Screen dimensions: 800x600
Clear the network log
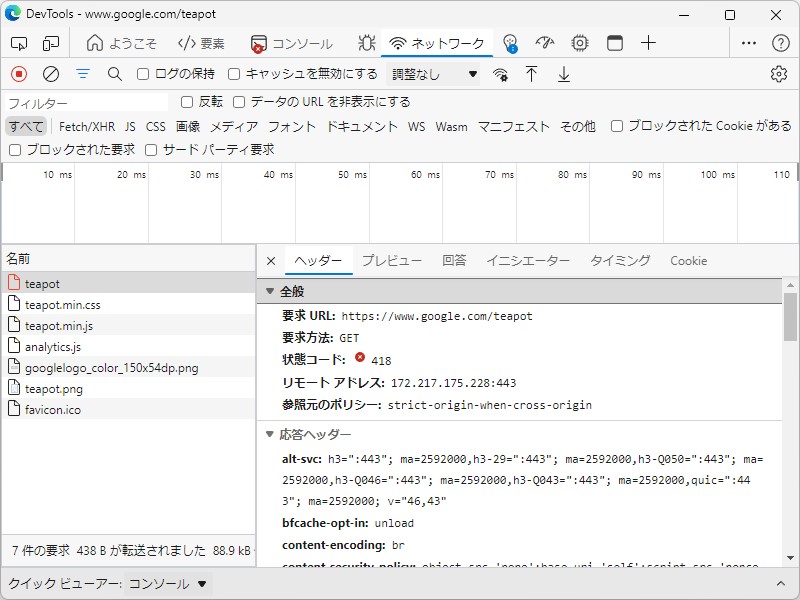[51, 74]
